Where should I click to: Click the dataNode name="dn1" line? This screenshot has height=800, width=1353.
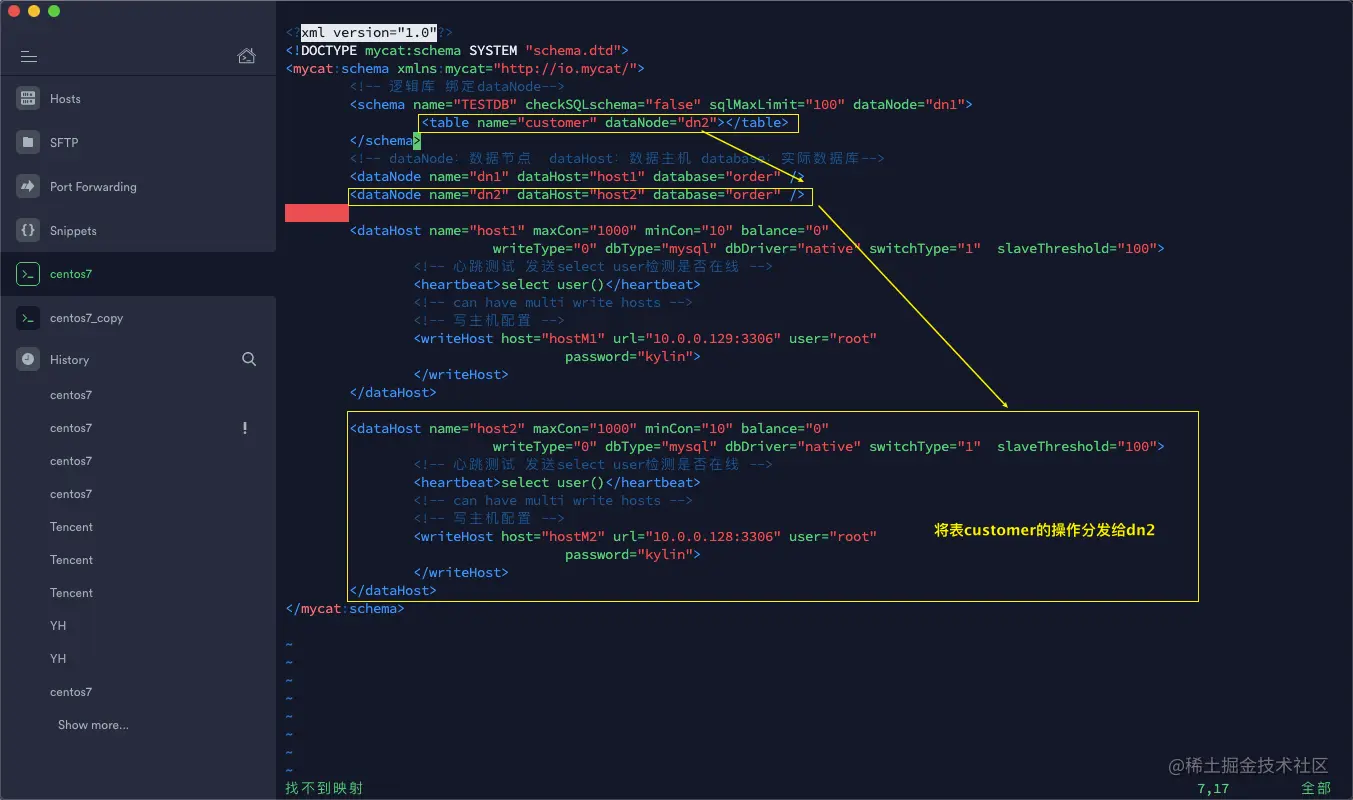point(577,177)
